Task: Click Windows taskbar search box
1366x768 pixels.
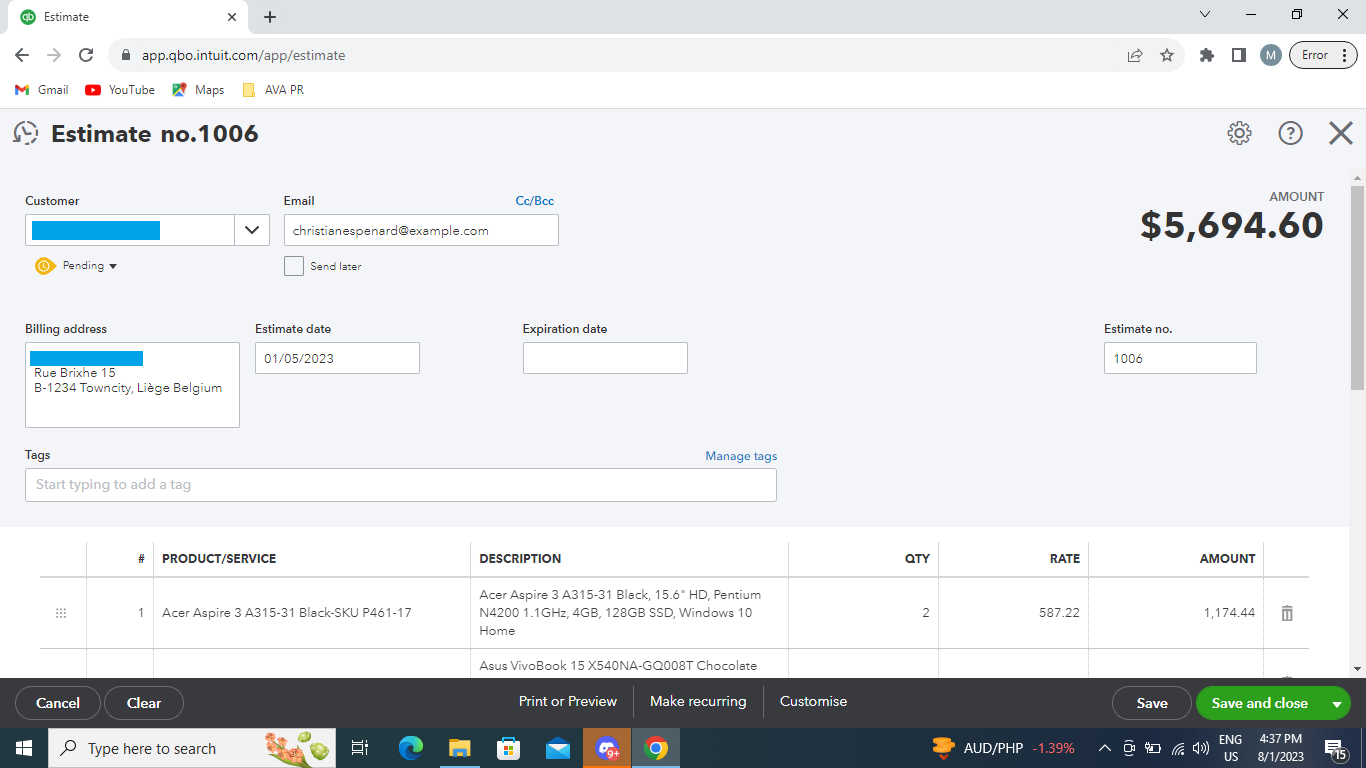Action: click(193, 748)
